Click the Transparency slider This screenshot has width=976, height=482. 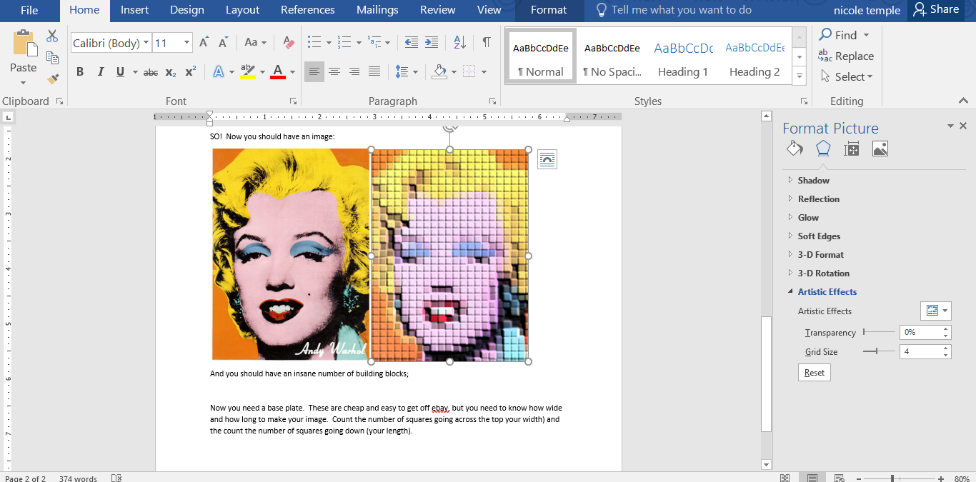click(878, 333)
